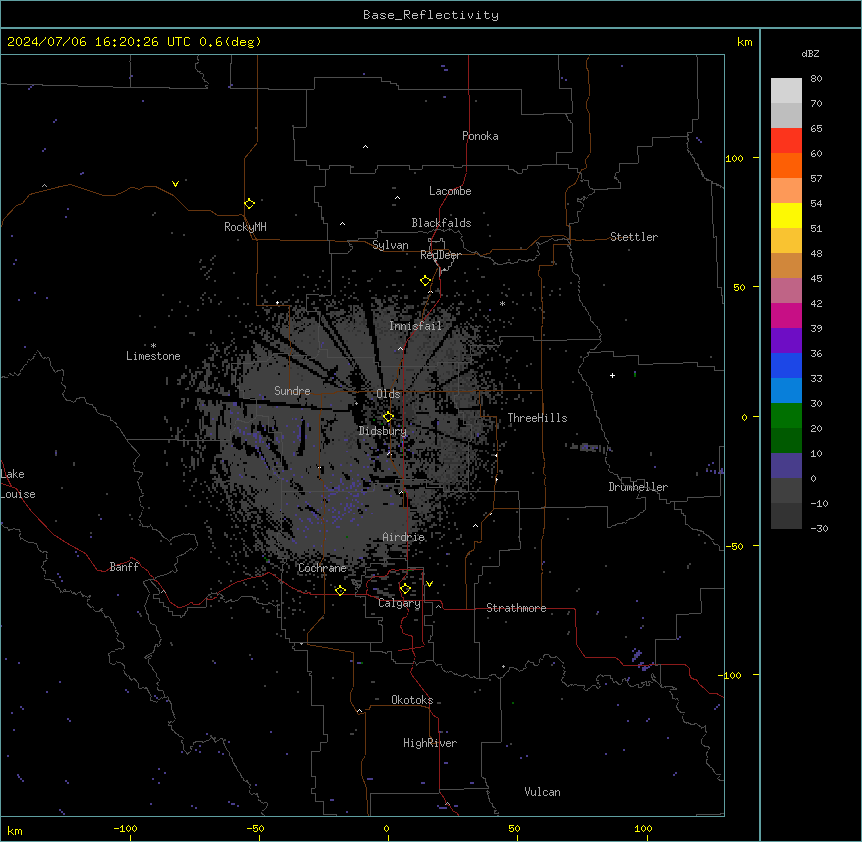
Task: Click the asterisk marker east of Innisfail
Action: 502,304
